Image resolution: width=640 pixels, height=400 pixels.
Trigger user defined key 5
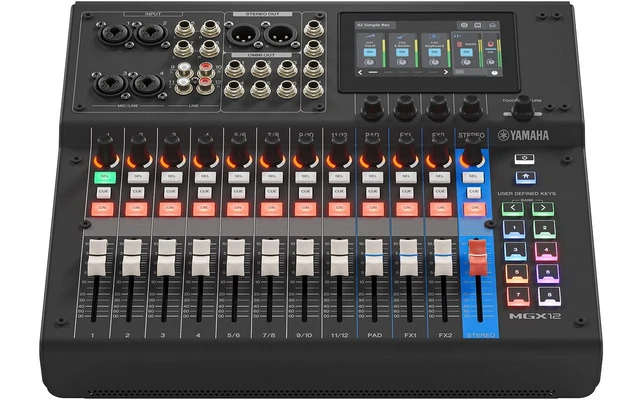coord(517,273)
